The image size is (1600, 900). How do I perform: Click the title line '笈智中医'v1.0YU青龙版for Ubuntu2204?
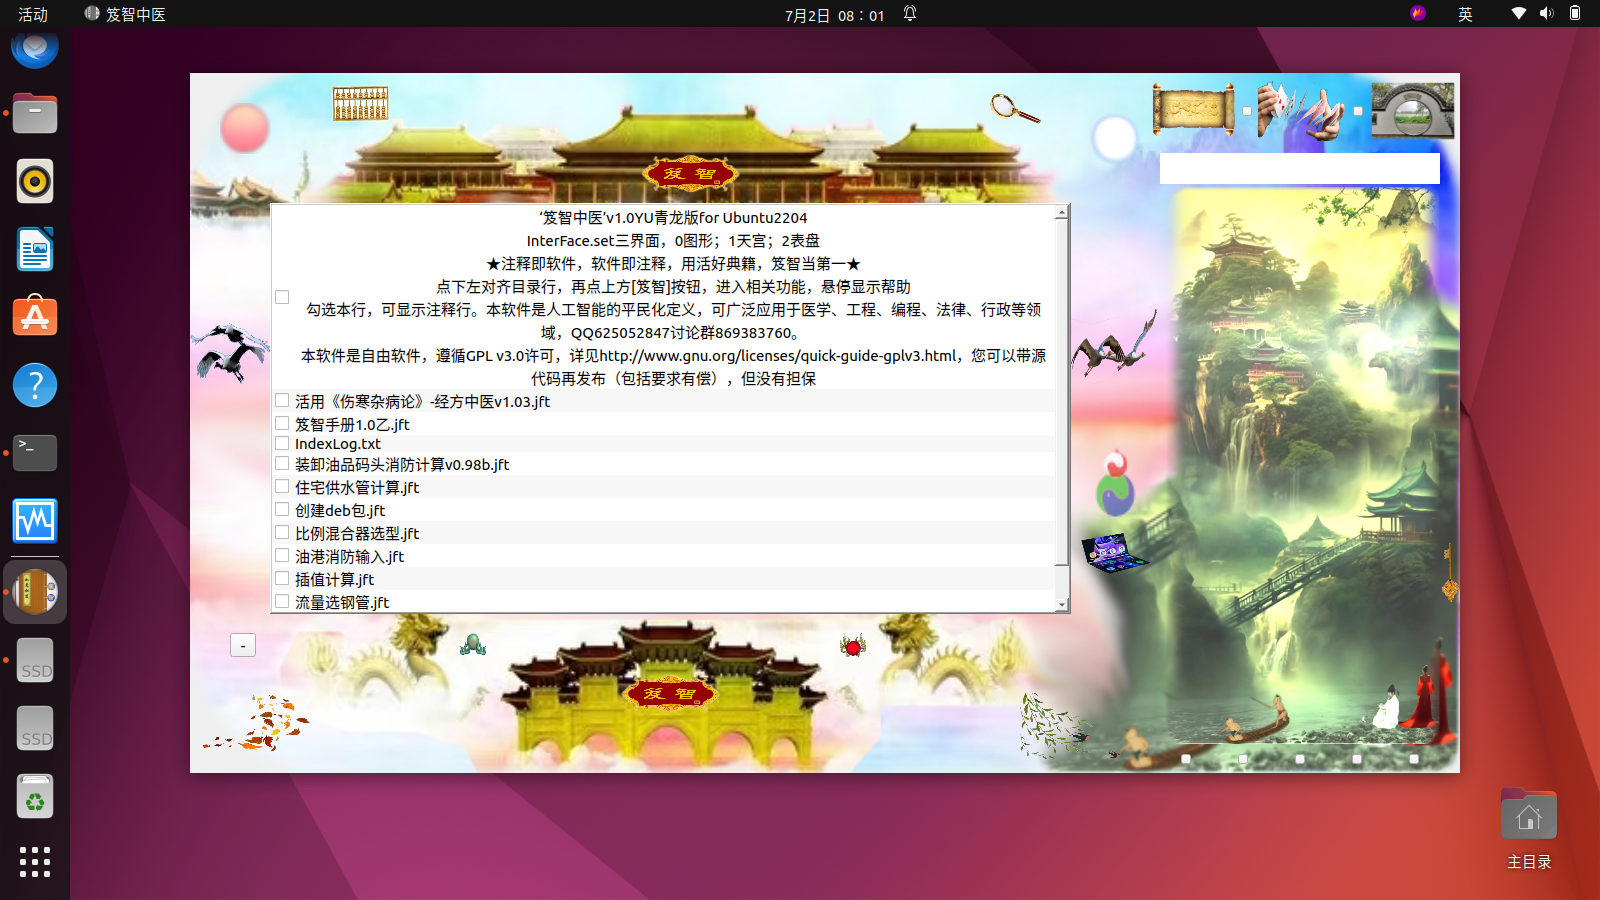tap(673, 218)
